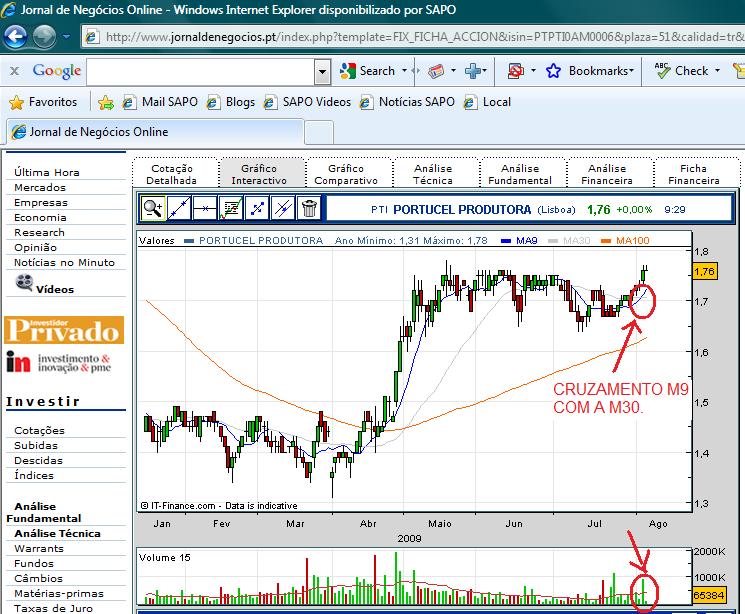The height and width of the screenshot is (614, 745).
Task: Click the Bookmarks star button
Action: [590, 71]
